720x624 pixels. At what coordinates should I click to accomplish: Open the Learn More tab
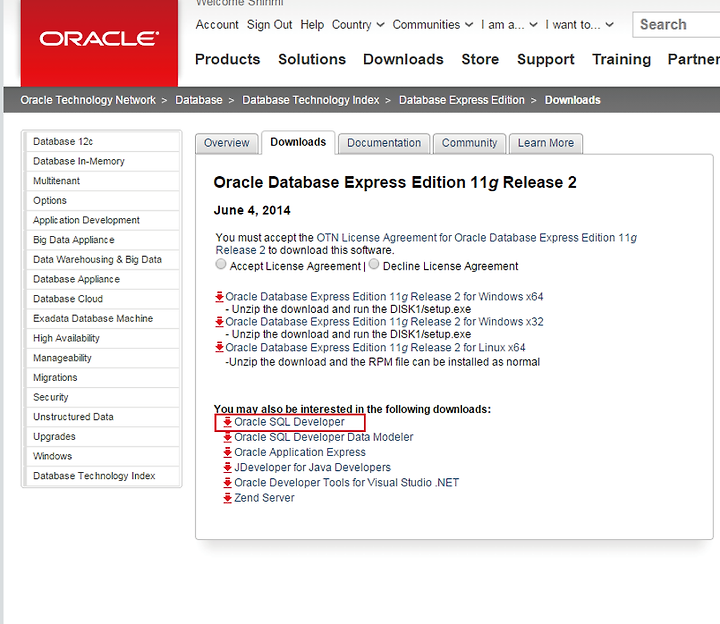tap(546, 143)
